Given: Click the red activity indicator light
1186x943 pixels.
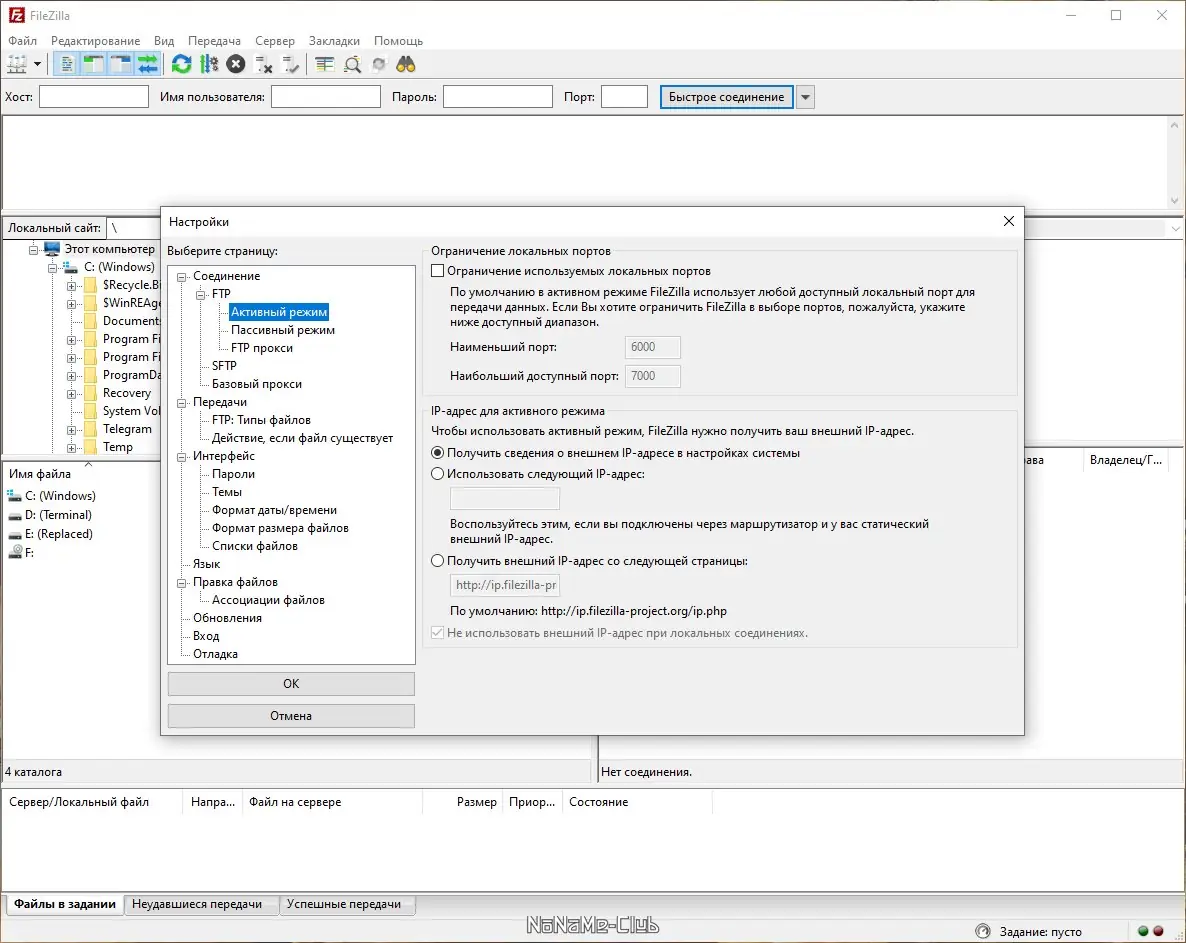Looking at the screenshot, I should 1158,931.
